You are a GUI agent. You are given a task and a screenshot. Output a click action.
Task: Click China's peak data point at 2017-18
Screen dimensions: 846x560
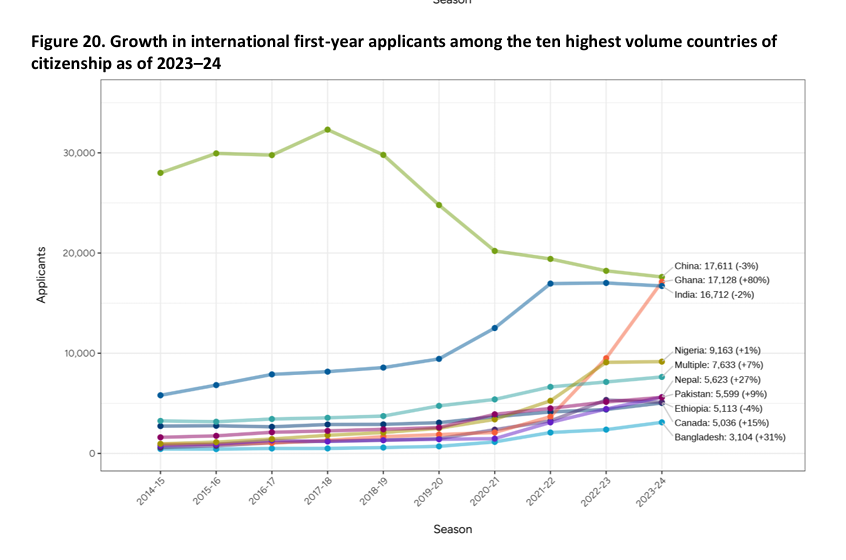tap(328, 129)
